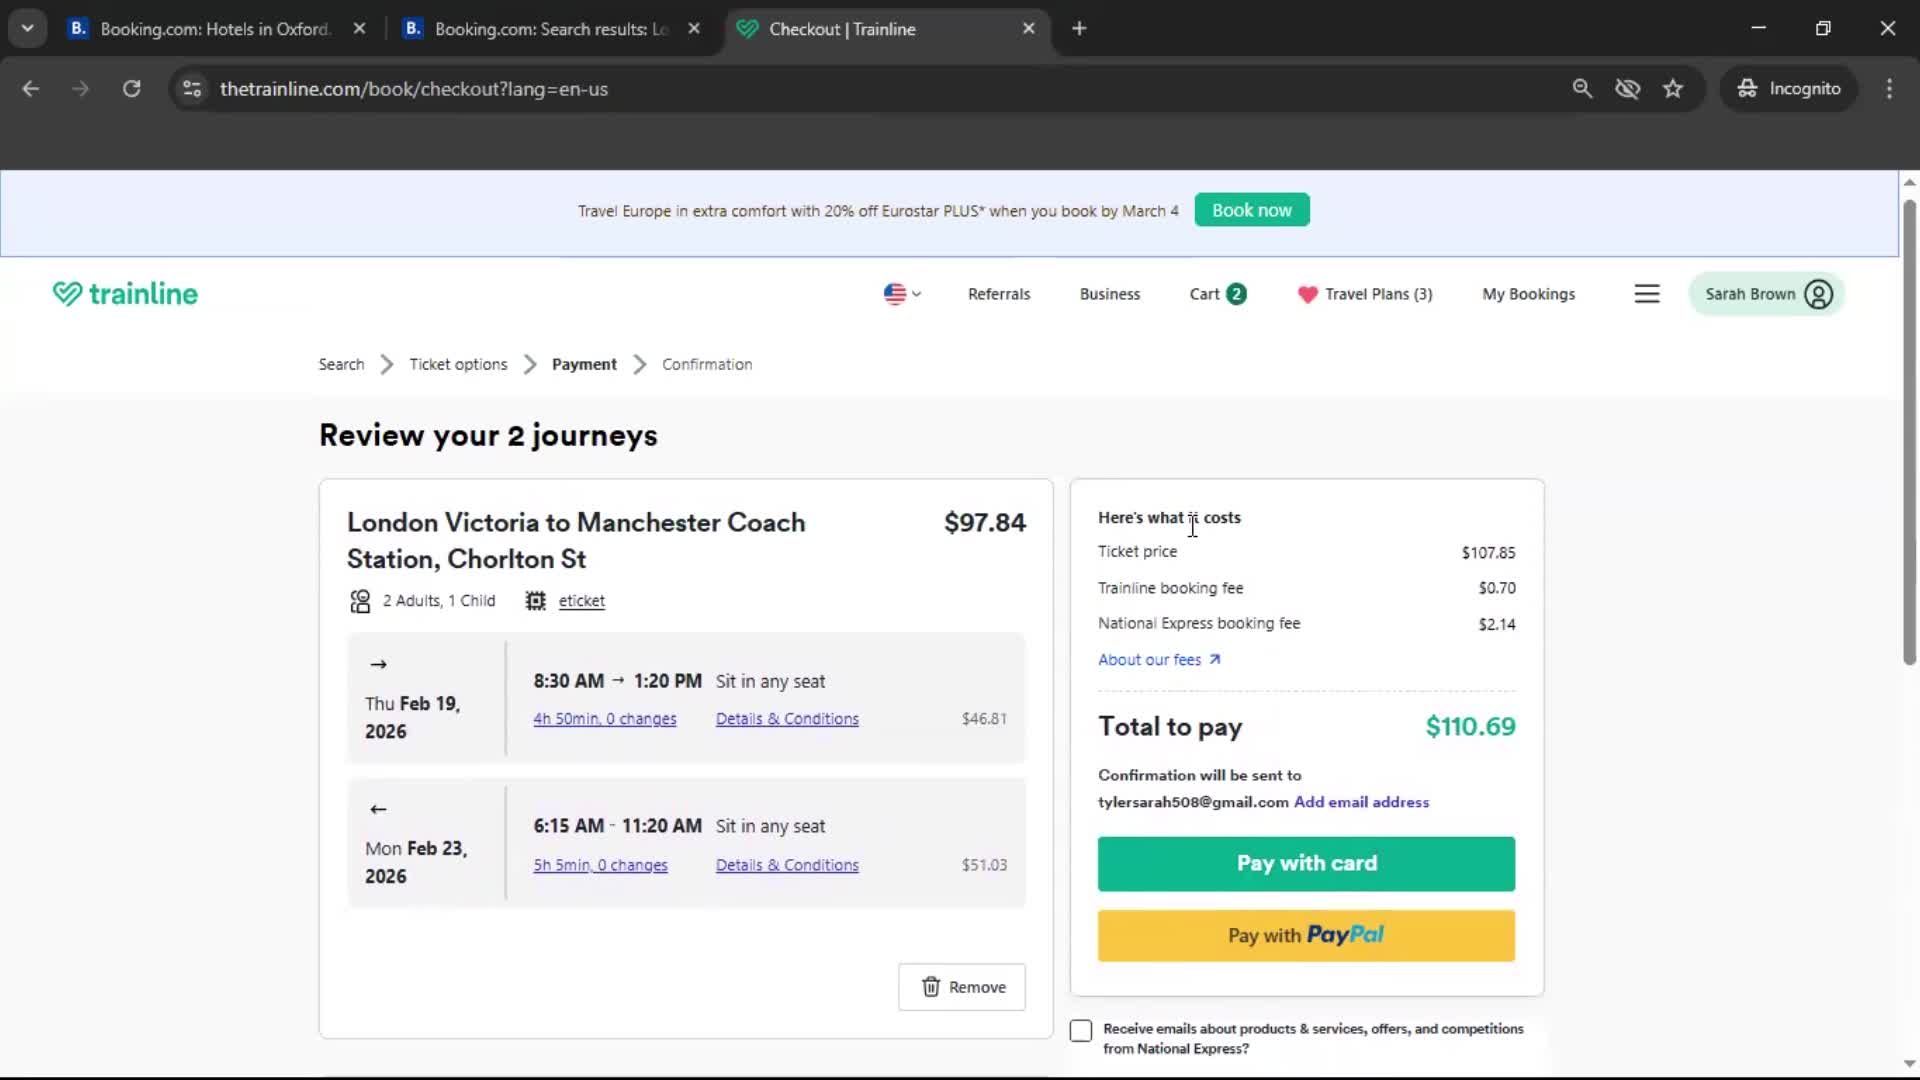Click the trash icon on Remove button
Image resolution: width=1920 pixels, height=1080 pixels.
coord(932,987)
